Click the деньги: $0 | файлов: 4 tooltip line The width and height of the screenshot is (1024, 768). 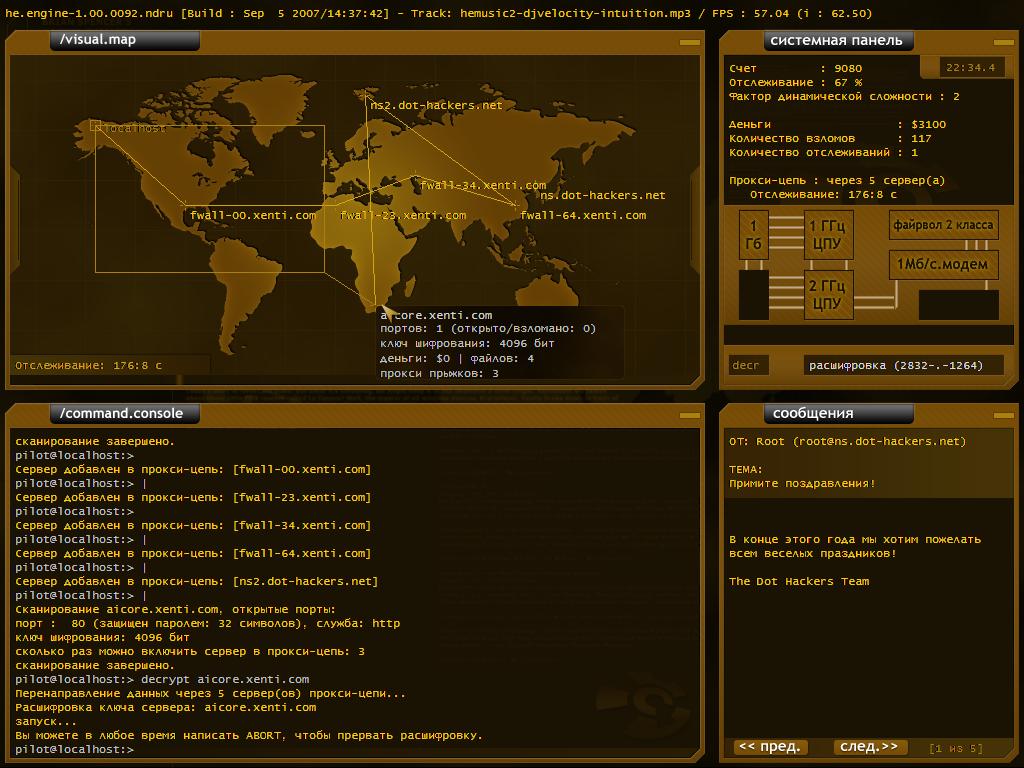tap(457, 359)
